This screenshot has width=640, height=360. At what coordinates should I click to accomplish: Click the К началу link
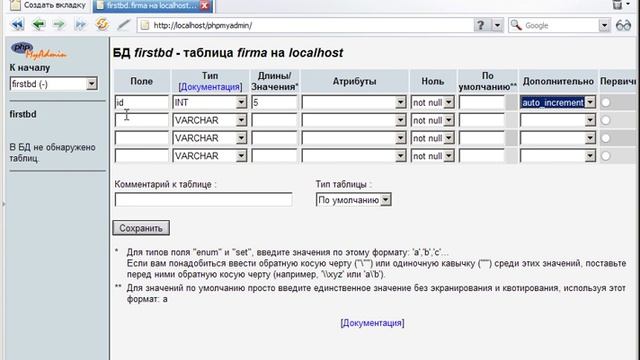pos(30,68)
